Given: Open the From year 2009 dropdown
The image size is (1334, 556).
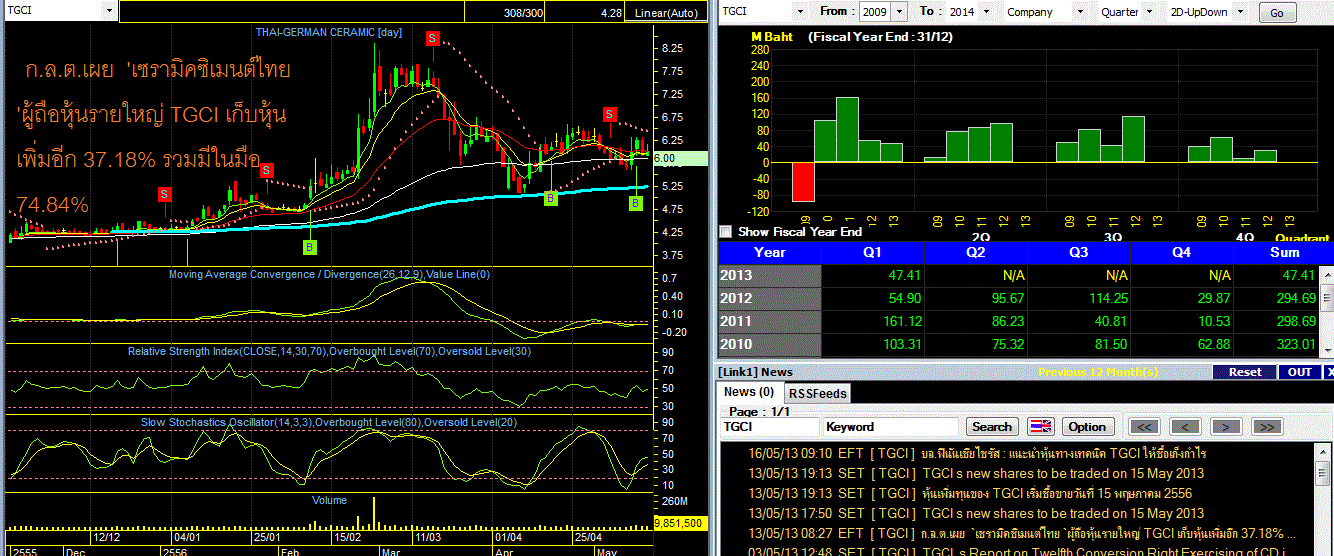Looking at the screenshot, I should [899, 12].
